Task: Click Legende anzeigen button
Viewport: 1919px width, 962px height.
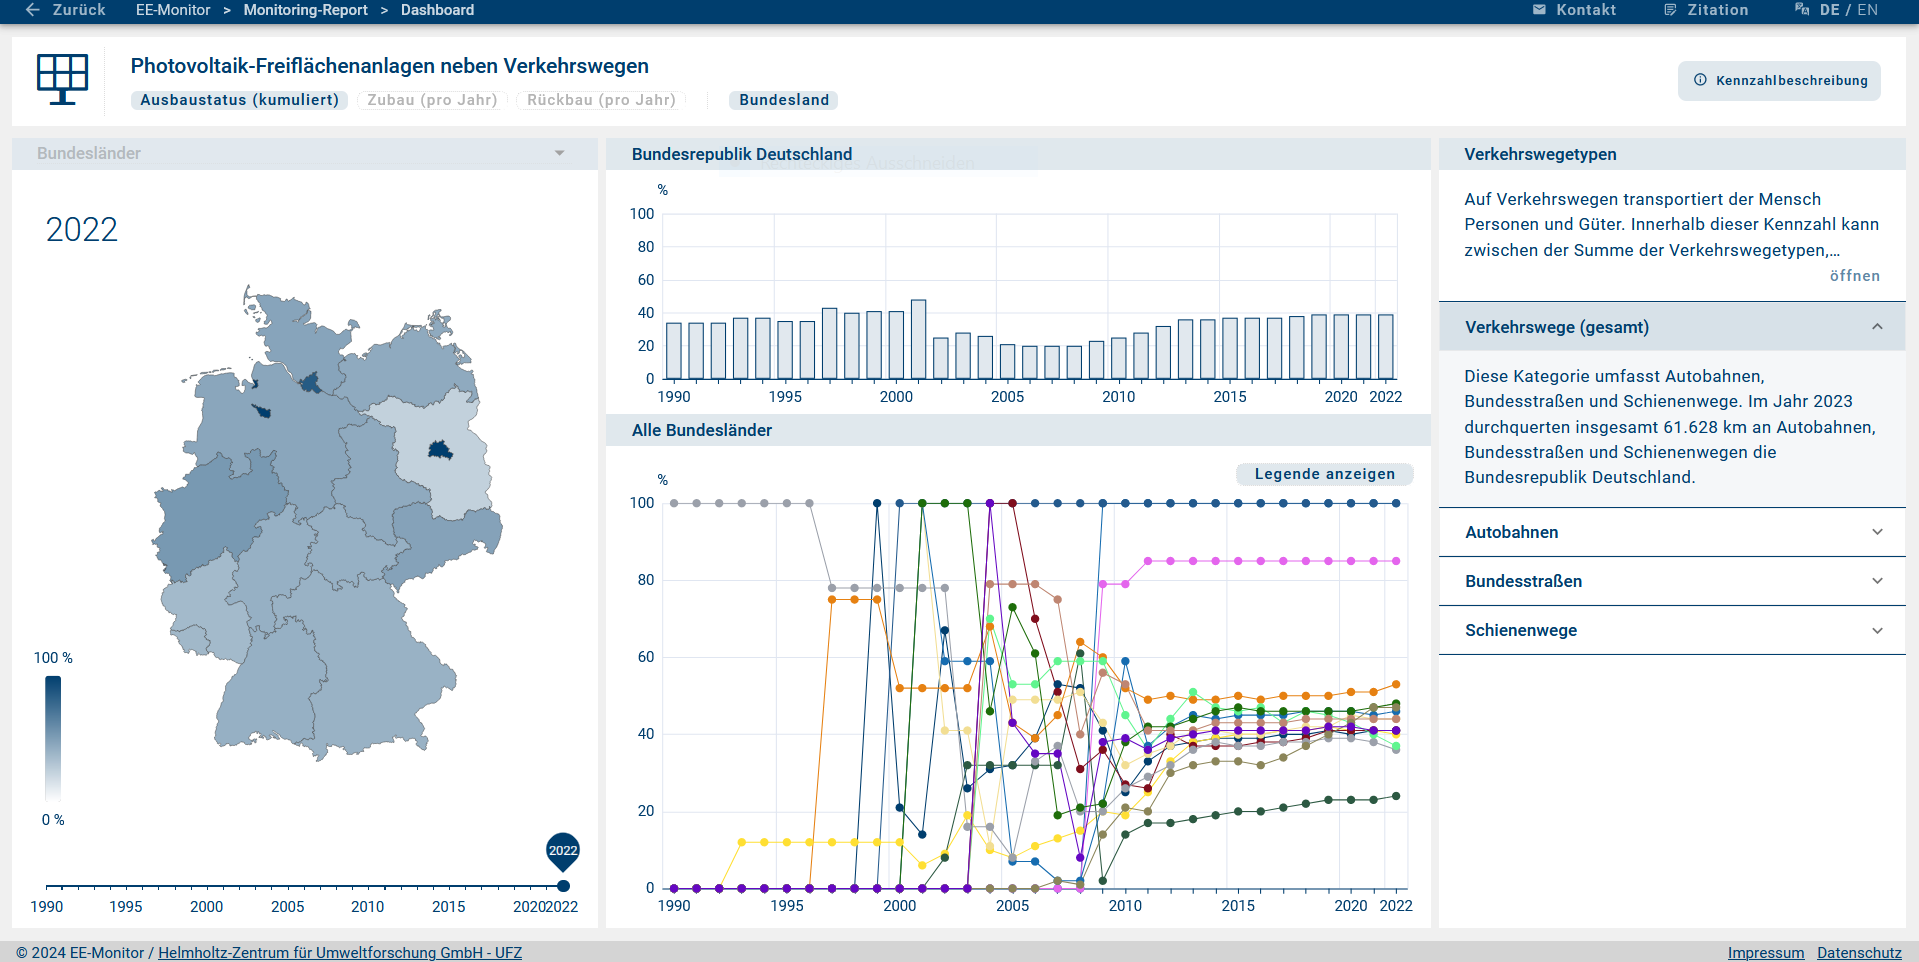Action: point(1324,474)
